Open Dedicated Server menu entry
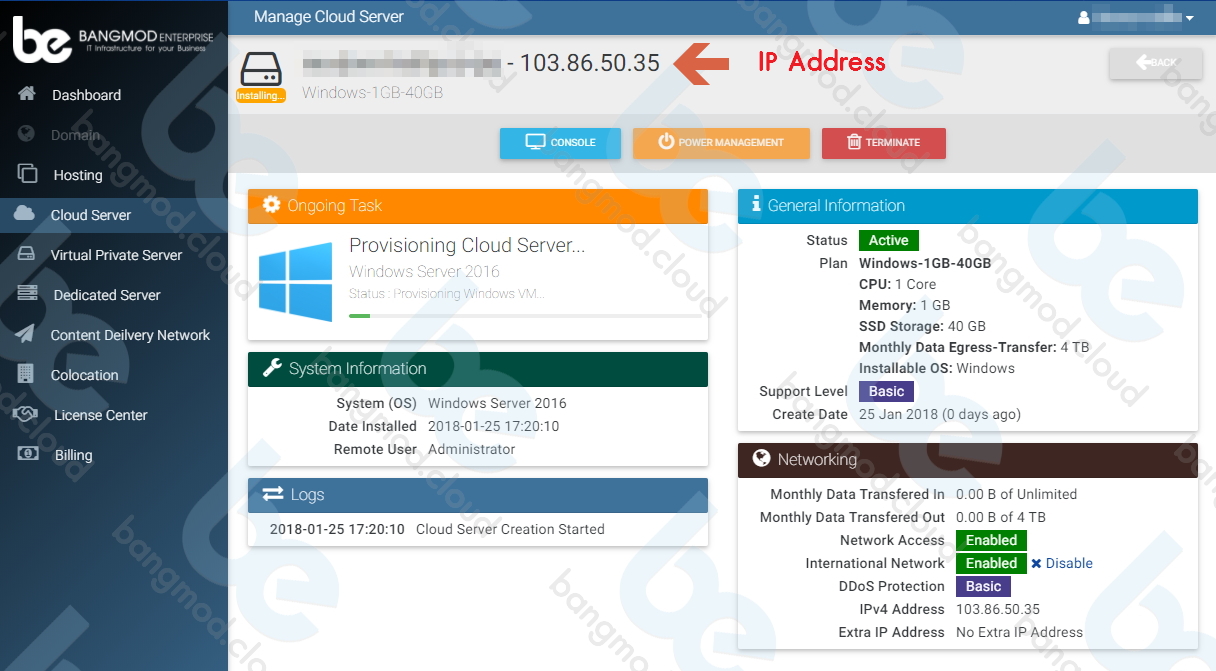1216x671 pixels. click(x=107, y=295)
